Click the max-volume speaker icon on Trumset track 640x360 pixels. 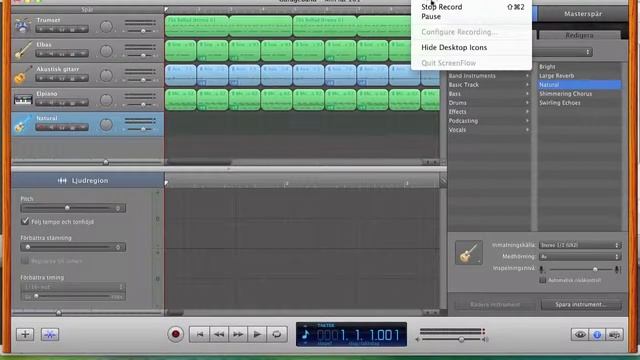pyautogui.click(x=155, y=31)
